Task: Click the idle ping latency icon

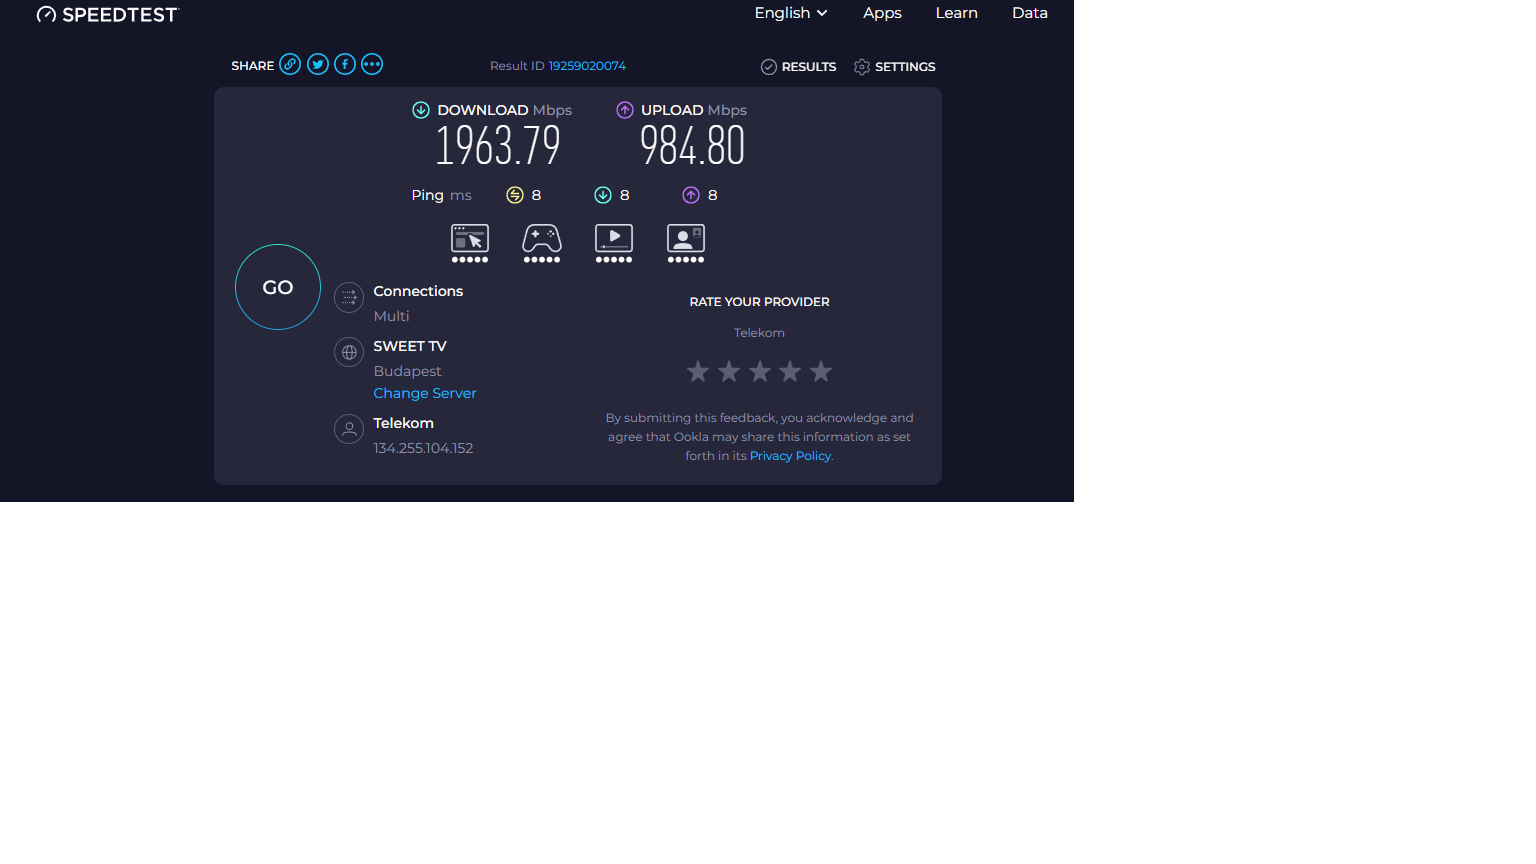Action: tap(515, 195)
